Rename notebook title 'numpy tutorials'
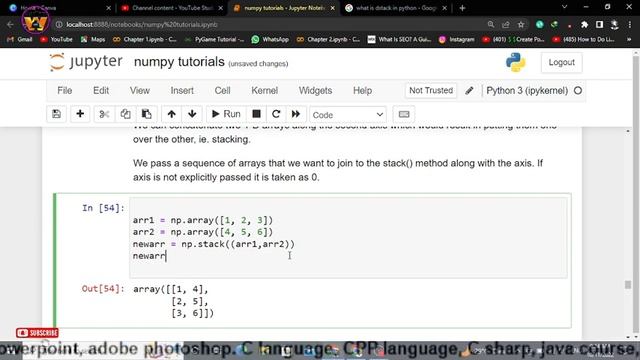The image size is (640, 360). pyautogui.click(x=179, y=62)
